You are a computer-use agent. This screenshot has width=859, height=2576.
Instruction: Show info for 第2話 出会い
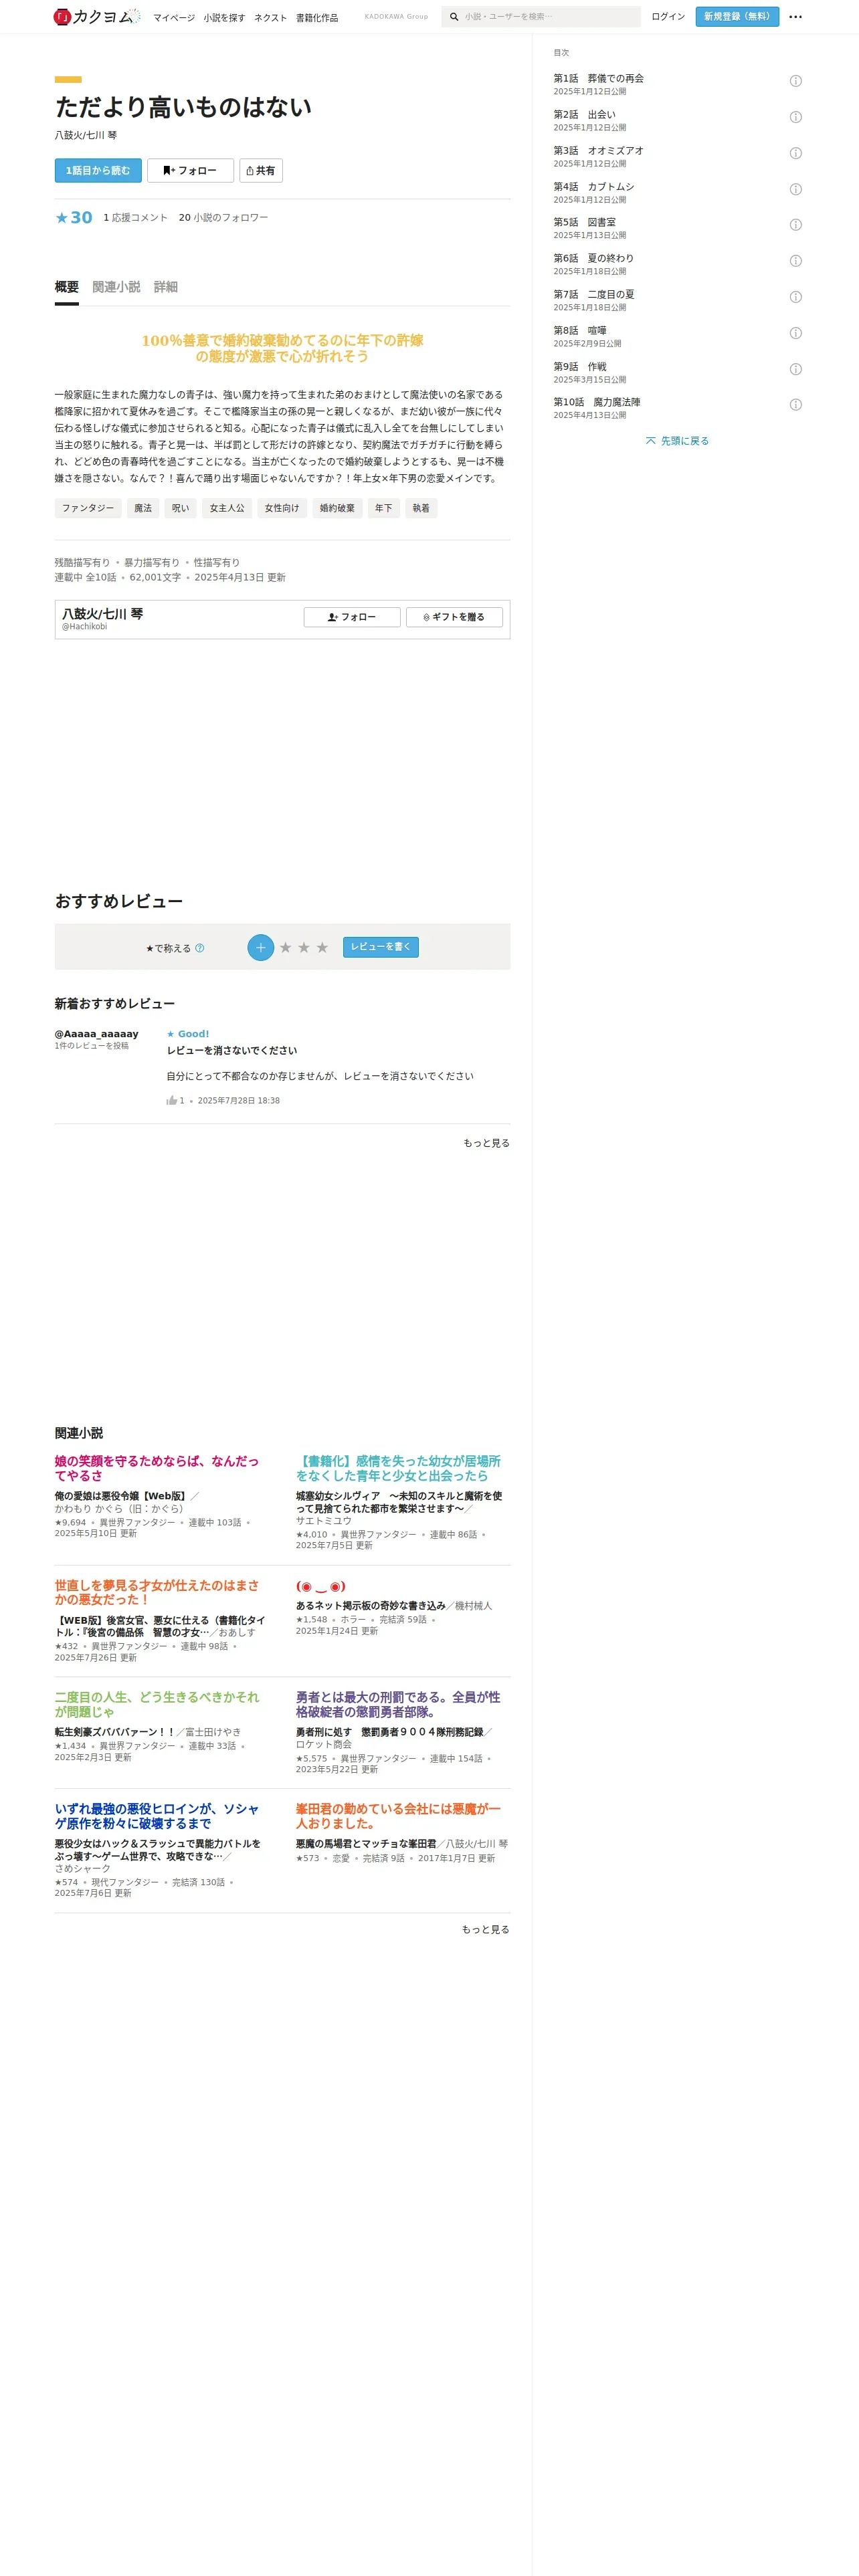pyautogui.click(x=795, y=117)
